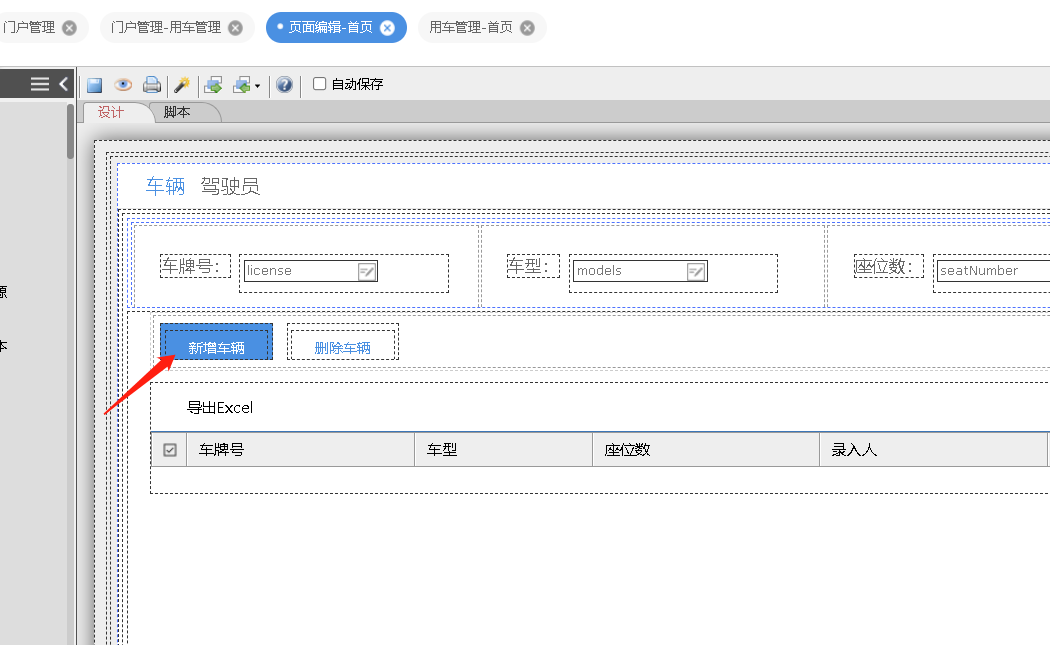Click the 座位数 table column header
Screen dimensions: 1050x645
(x=706, y=449)
